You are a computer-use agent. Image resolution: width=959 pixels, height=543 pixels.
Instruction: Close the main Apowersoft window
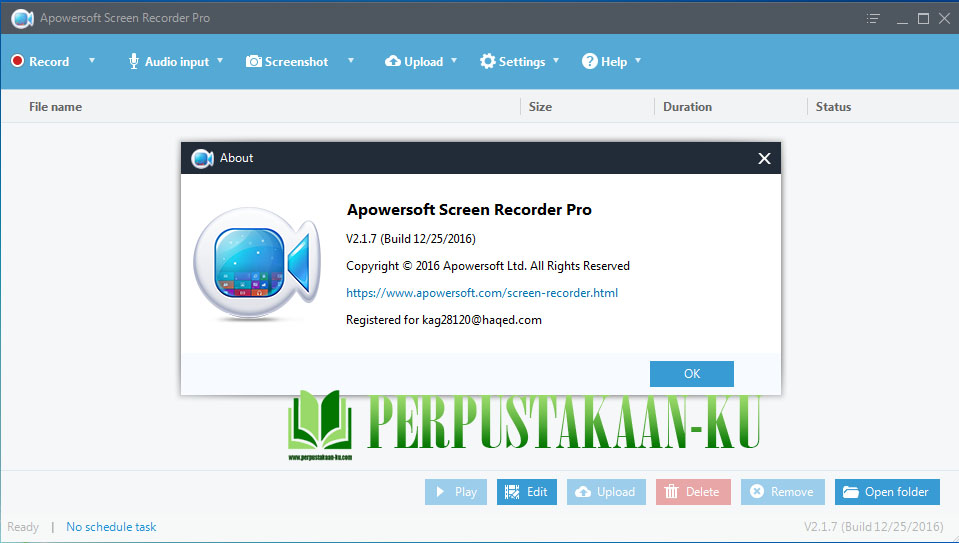click(x=944, y=19)
